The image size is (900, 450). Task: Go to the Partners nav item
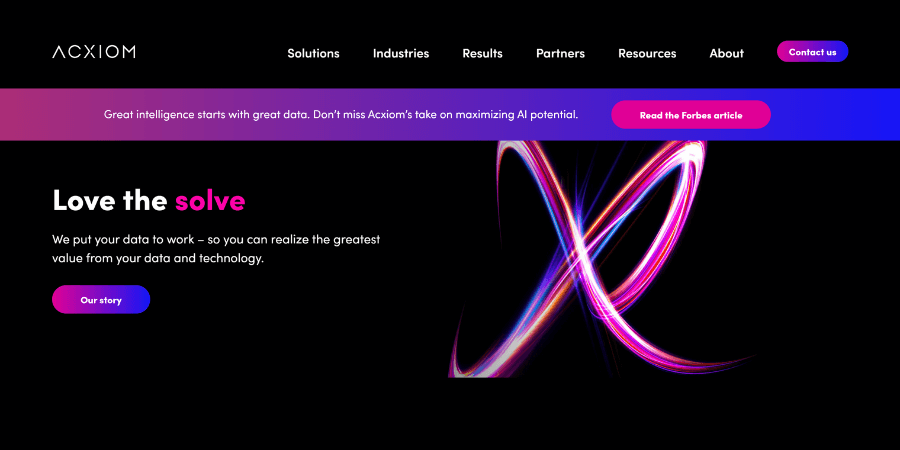(x=560, y=53)
